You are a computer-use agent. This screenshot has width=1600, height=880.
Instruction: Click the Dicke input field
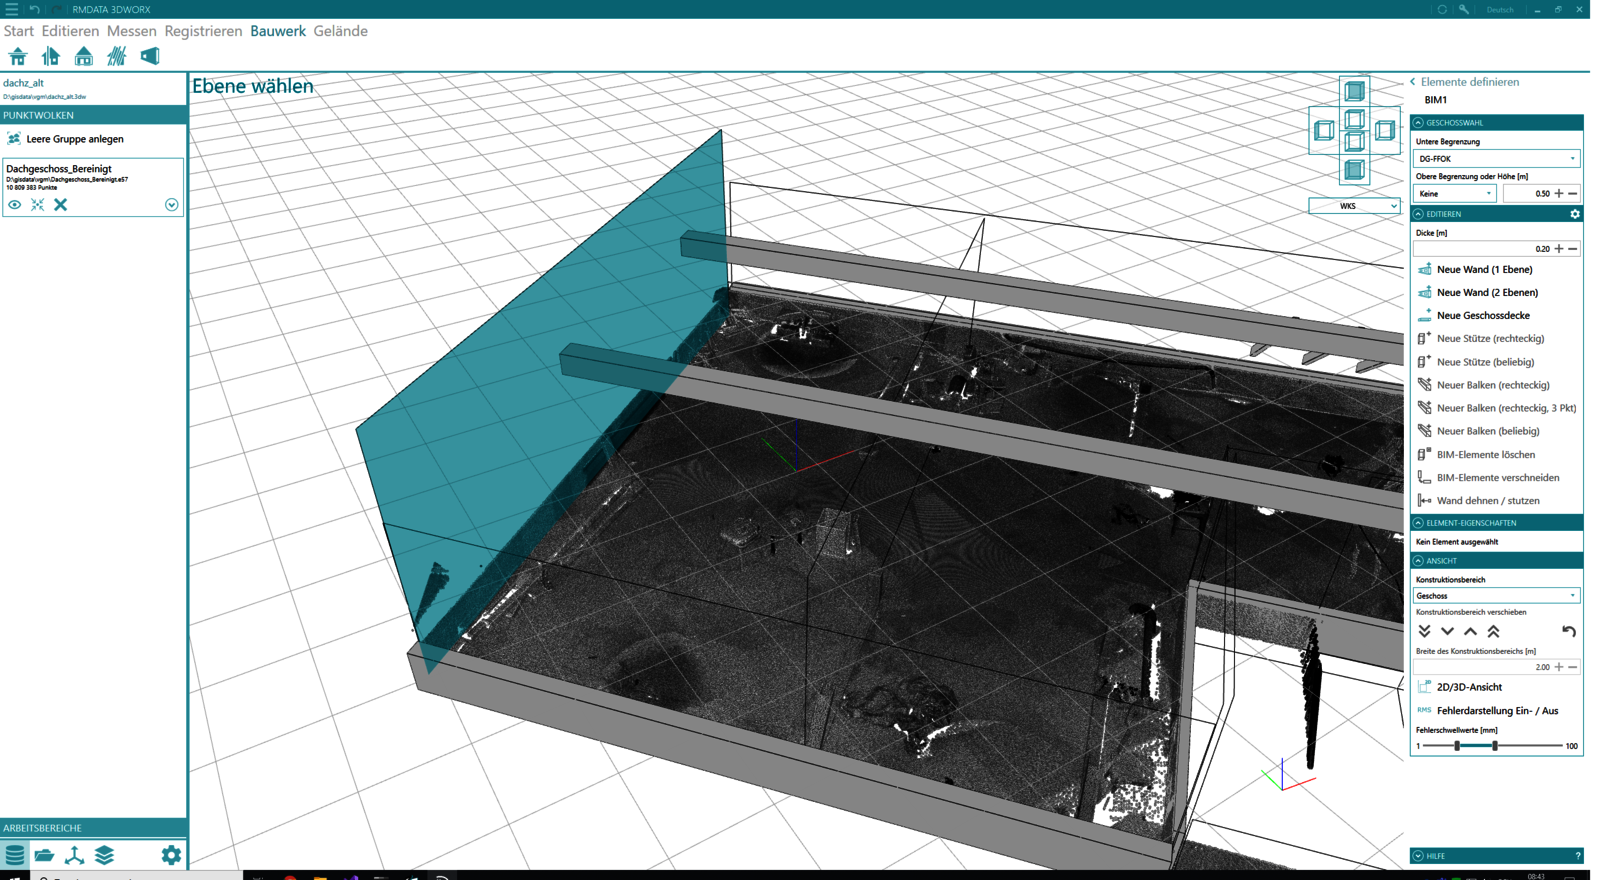pyautogui.click(x=1482, y=249)
